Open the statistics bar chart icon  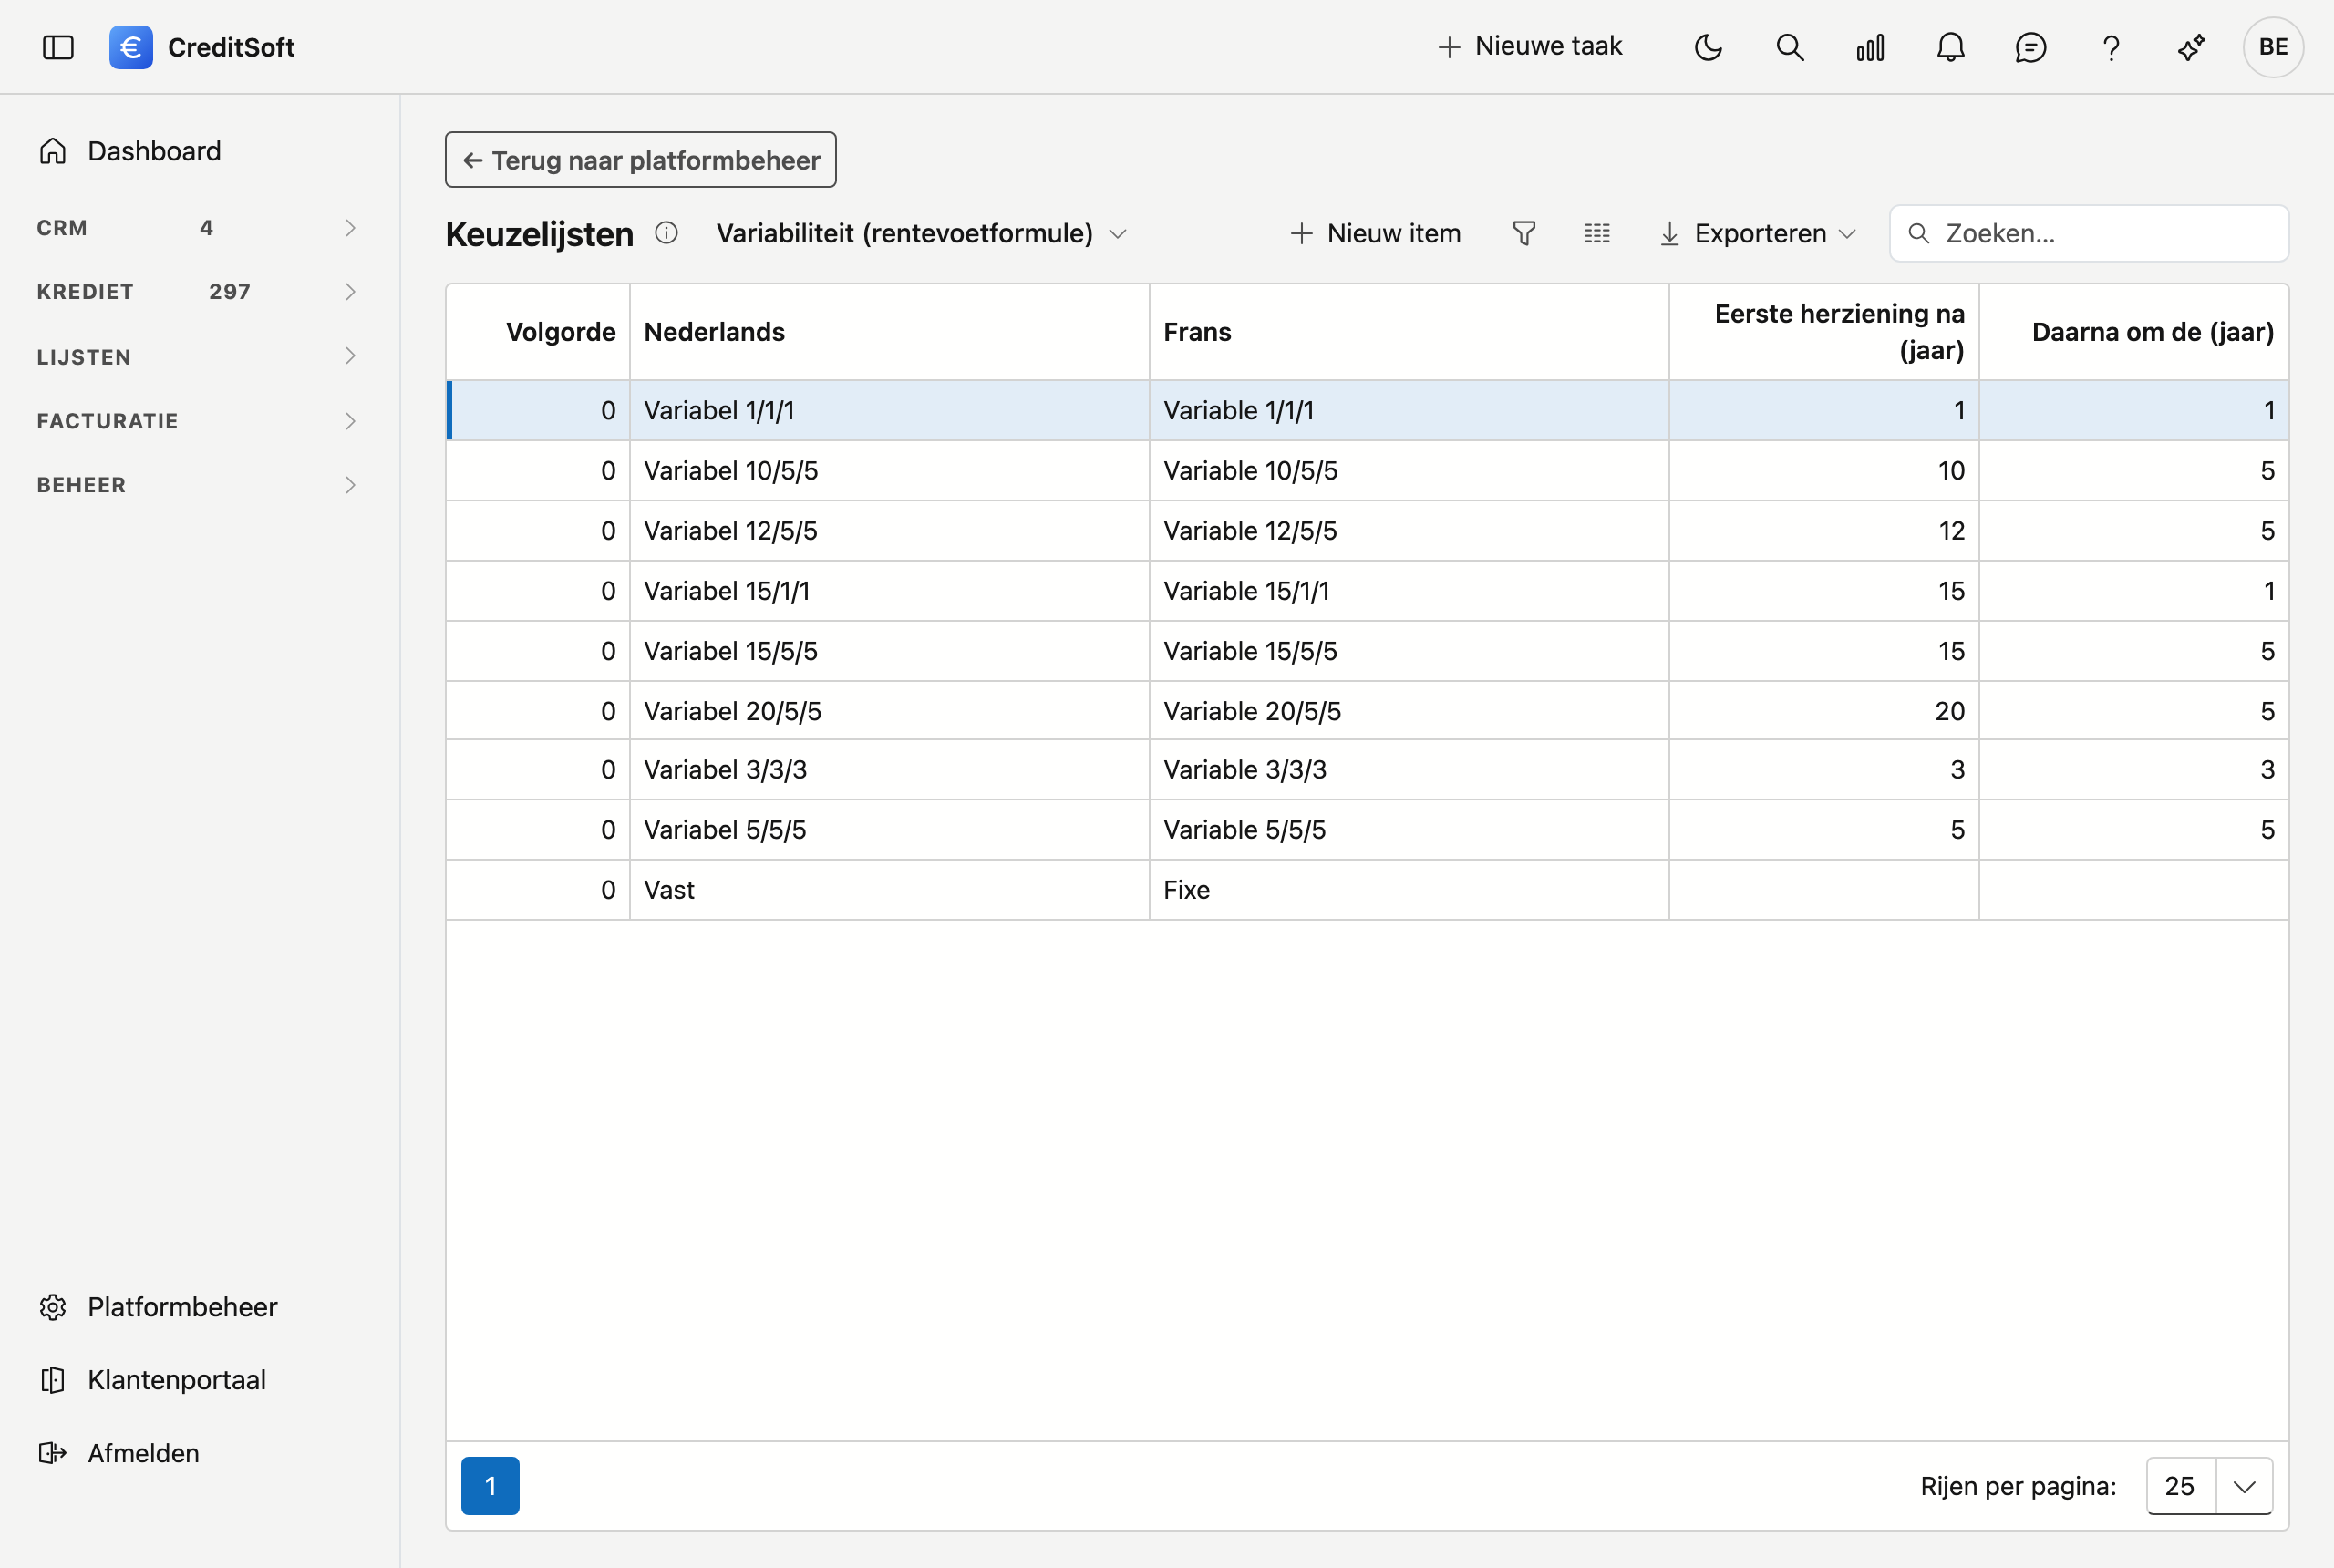pos(1870,47)
